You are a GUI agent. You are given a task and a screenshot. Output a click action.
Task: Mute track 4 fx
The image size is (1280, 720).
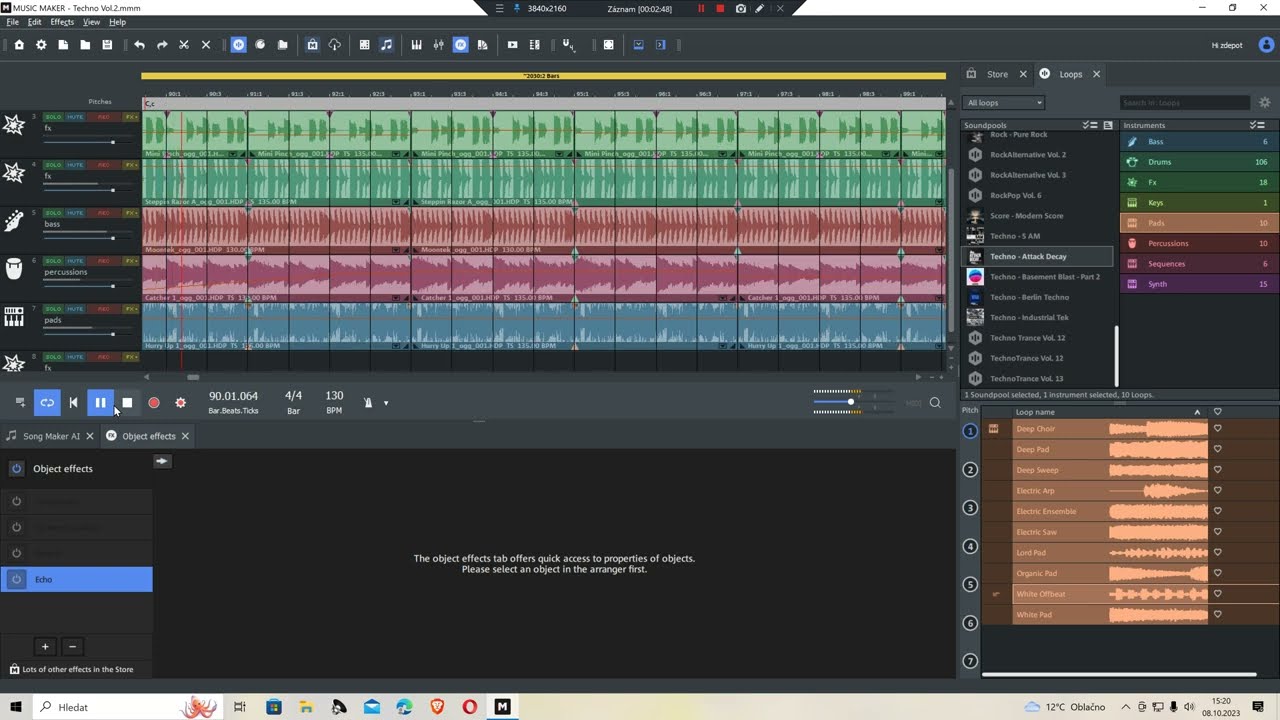pyautogui.click(x=75, y=165)
